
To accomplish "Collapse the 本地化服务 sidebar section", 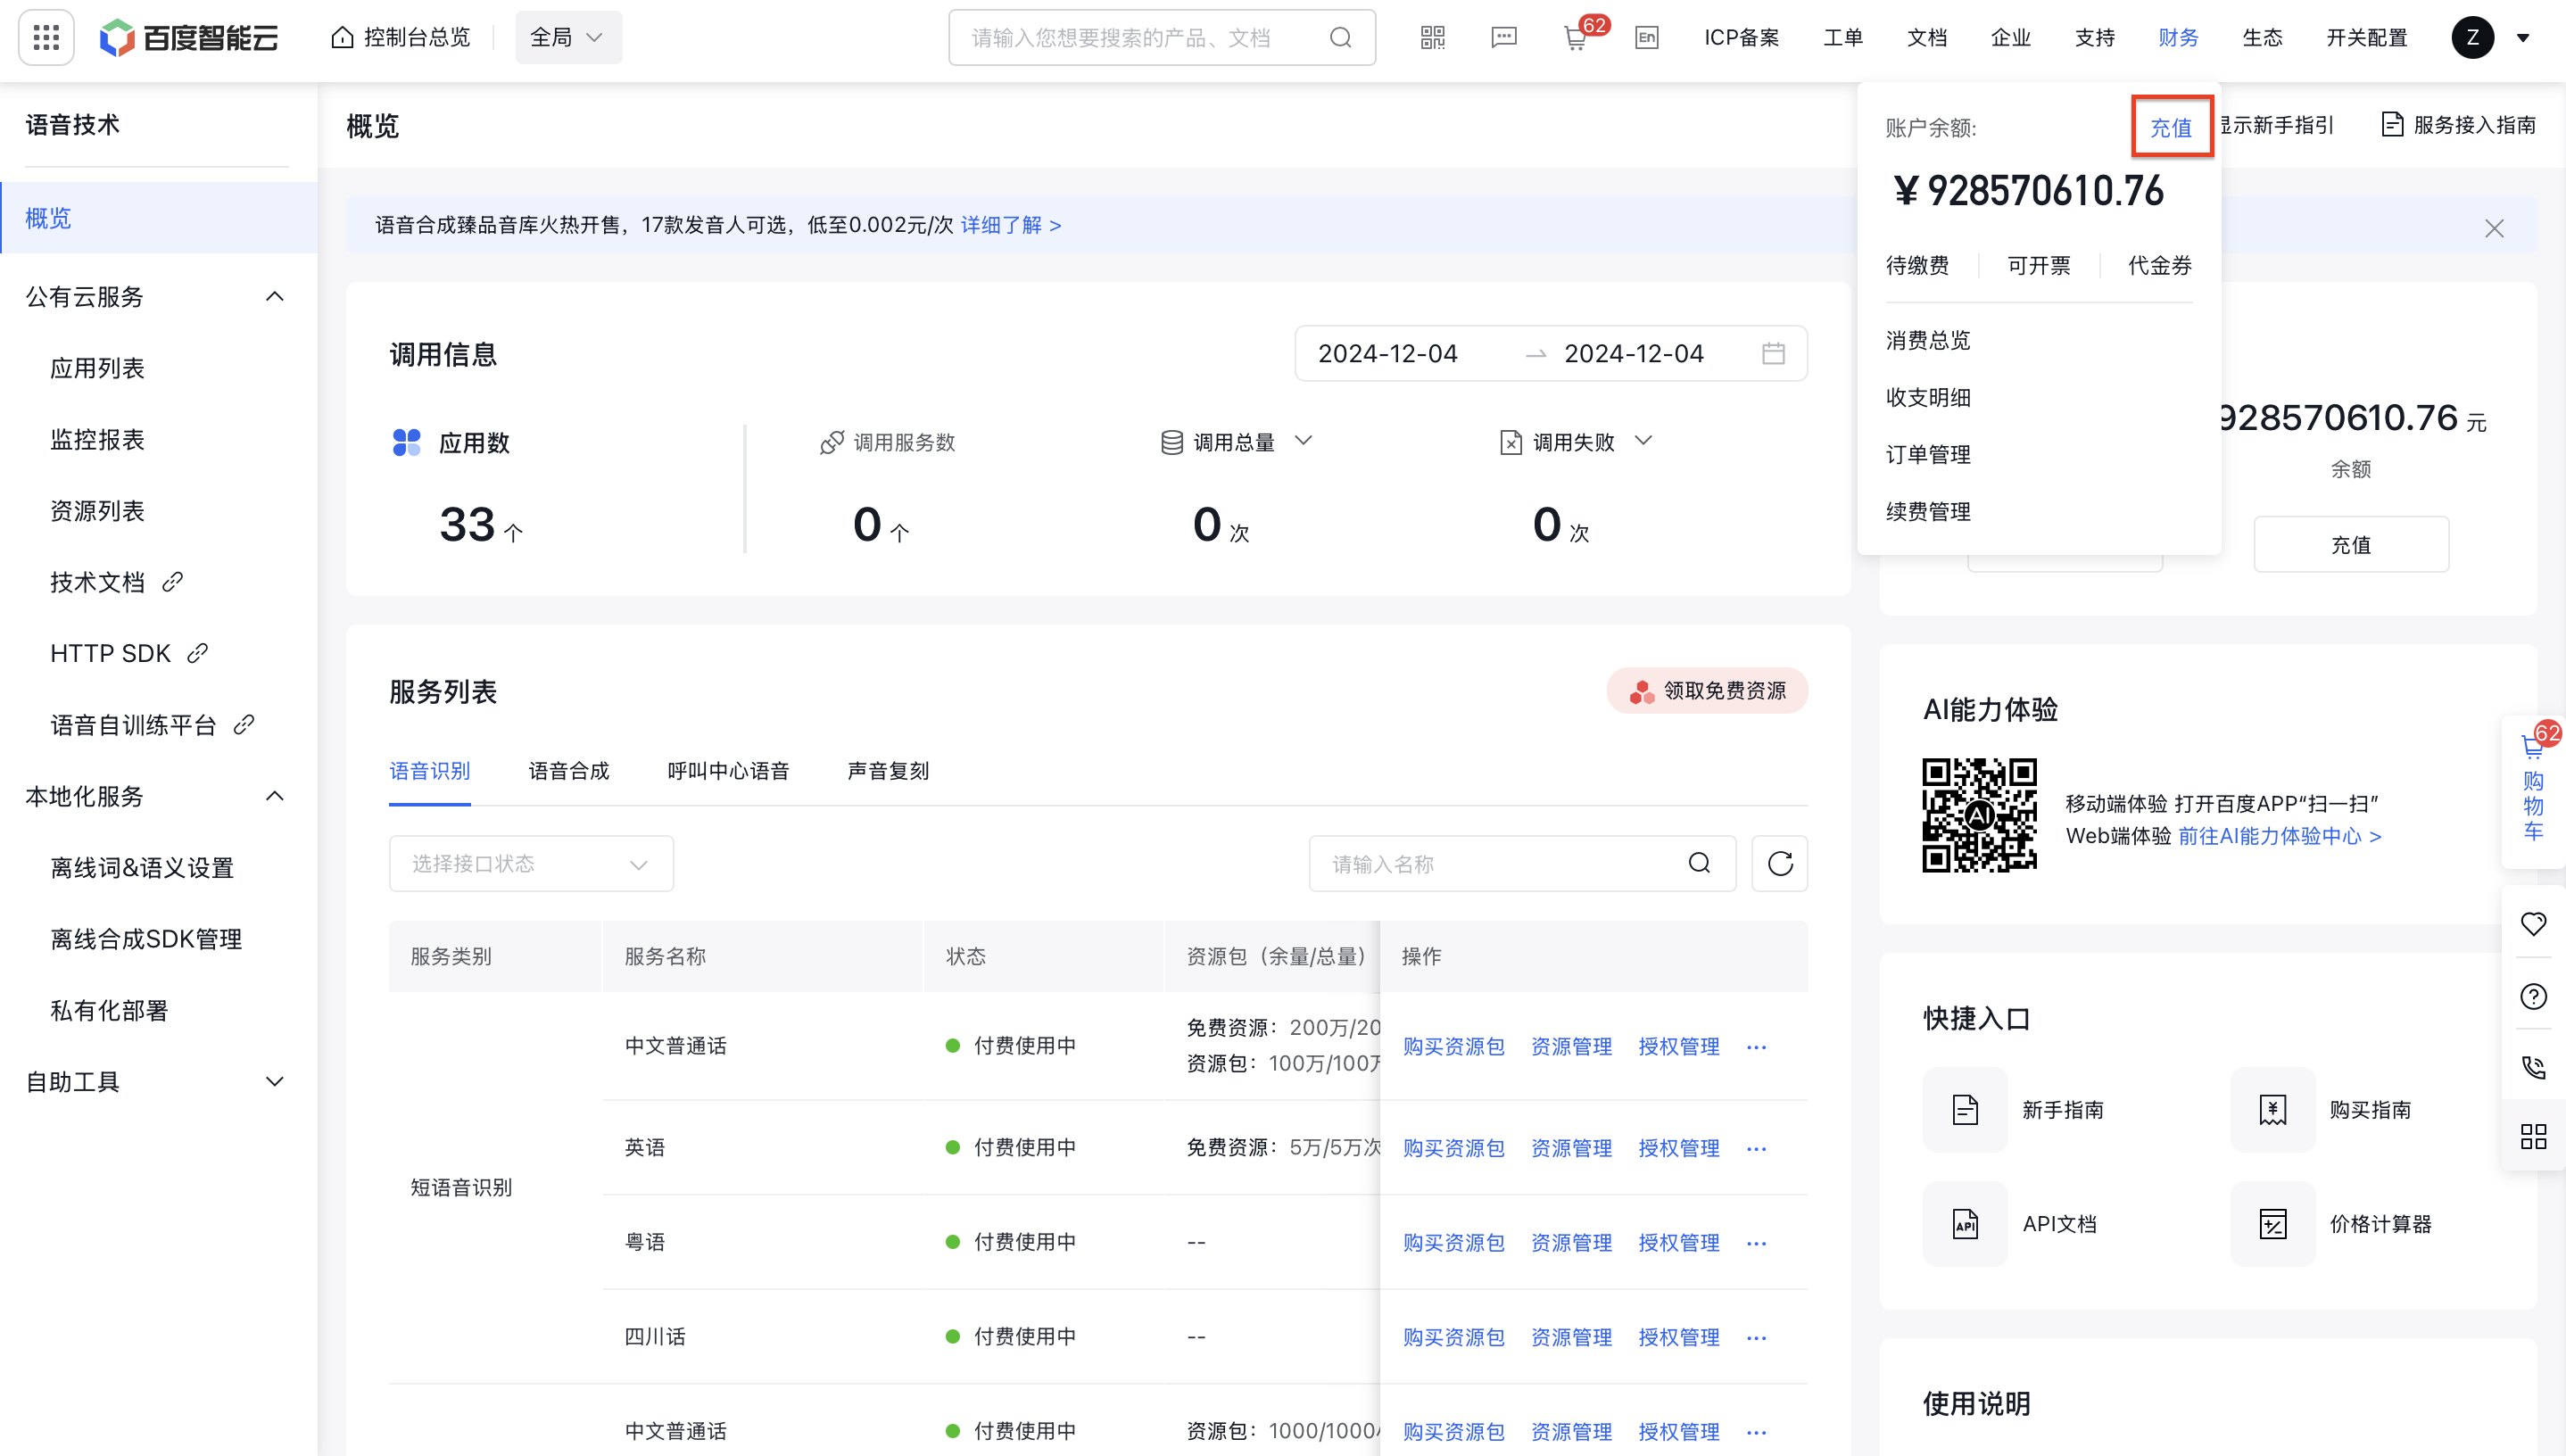I will click(274, 797).
